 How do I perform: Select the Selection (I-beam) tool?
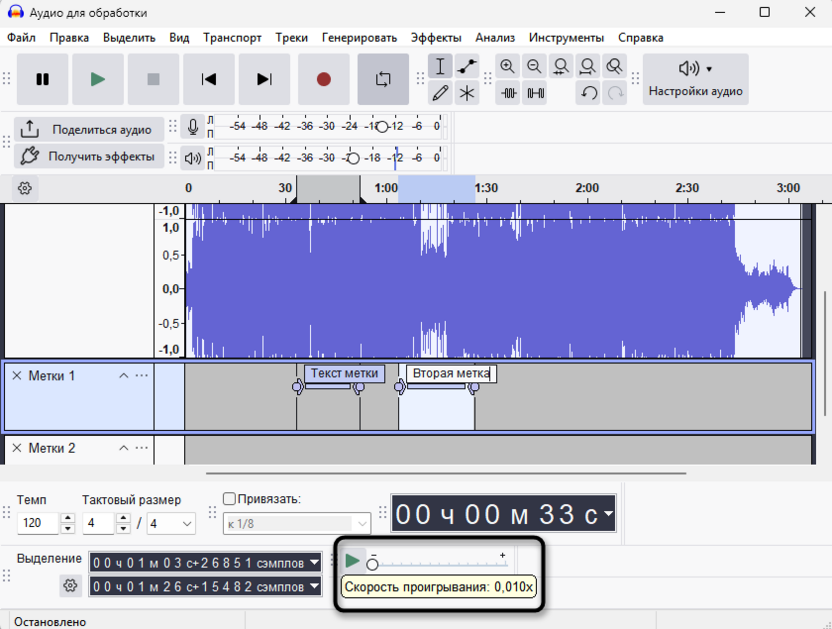click(x=440, y=66)
